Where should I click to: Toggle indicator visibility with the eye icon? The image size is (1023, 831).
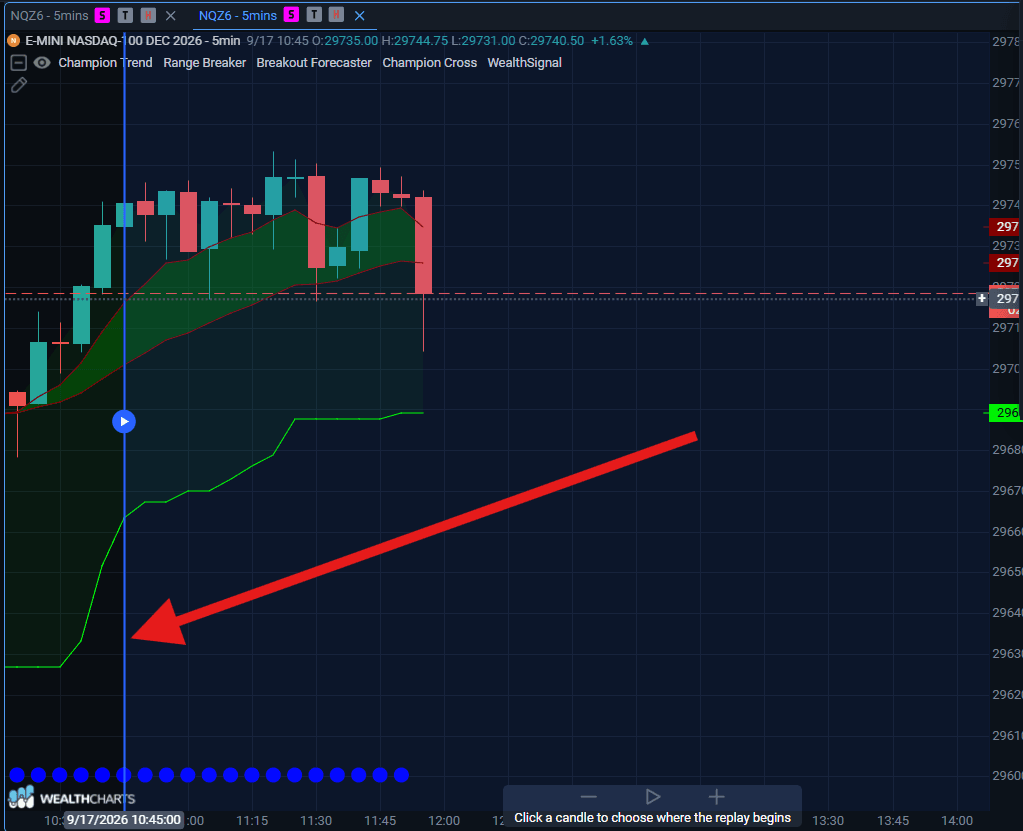[42, 63]
